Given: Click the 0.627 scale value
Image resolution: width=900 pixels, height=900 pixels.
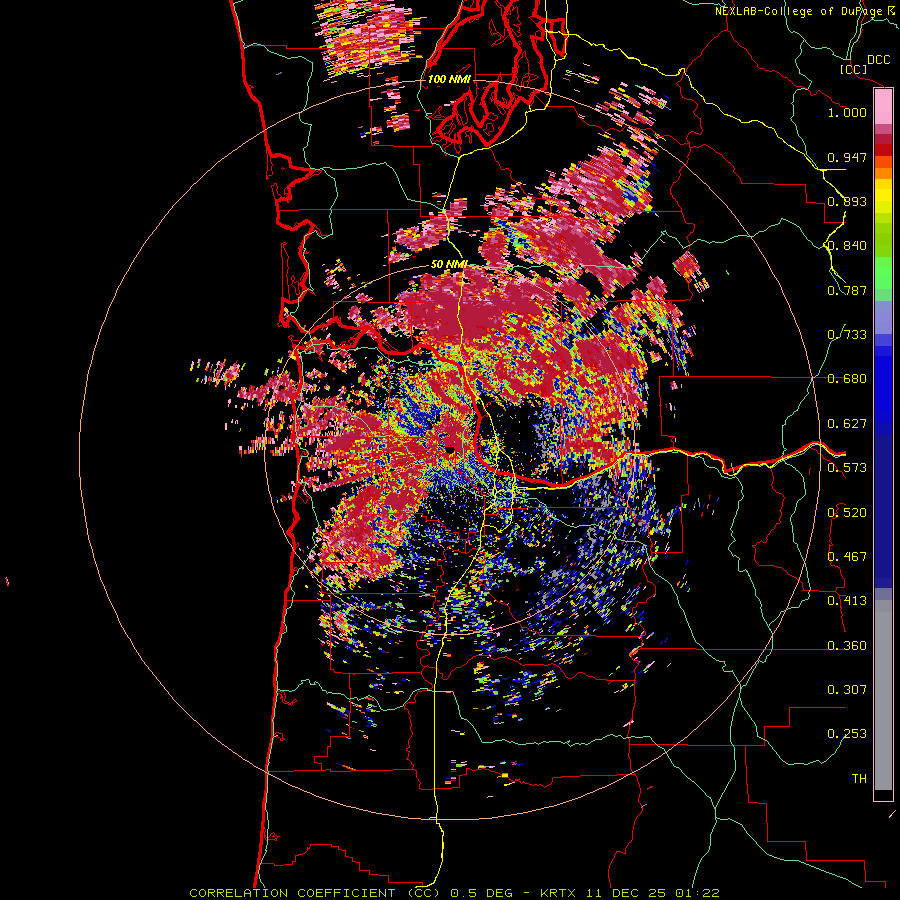Looking at the screenshot, I should coord(847,424).
